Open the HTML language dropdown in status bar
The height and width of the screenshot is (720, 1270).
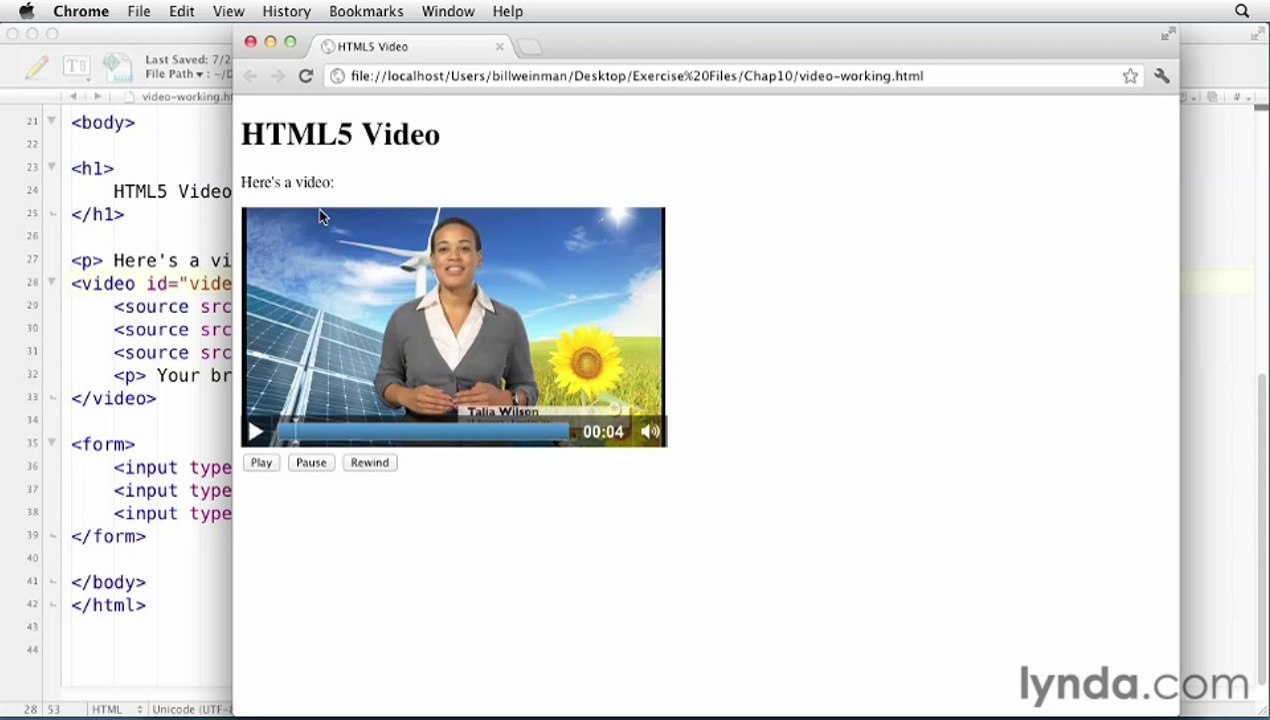pyautogui.click(x=117, y=709)
